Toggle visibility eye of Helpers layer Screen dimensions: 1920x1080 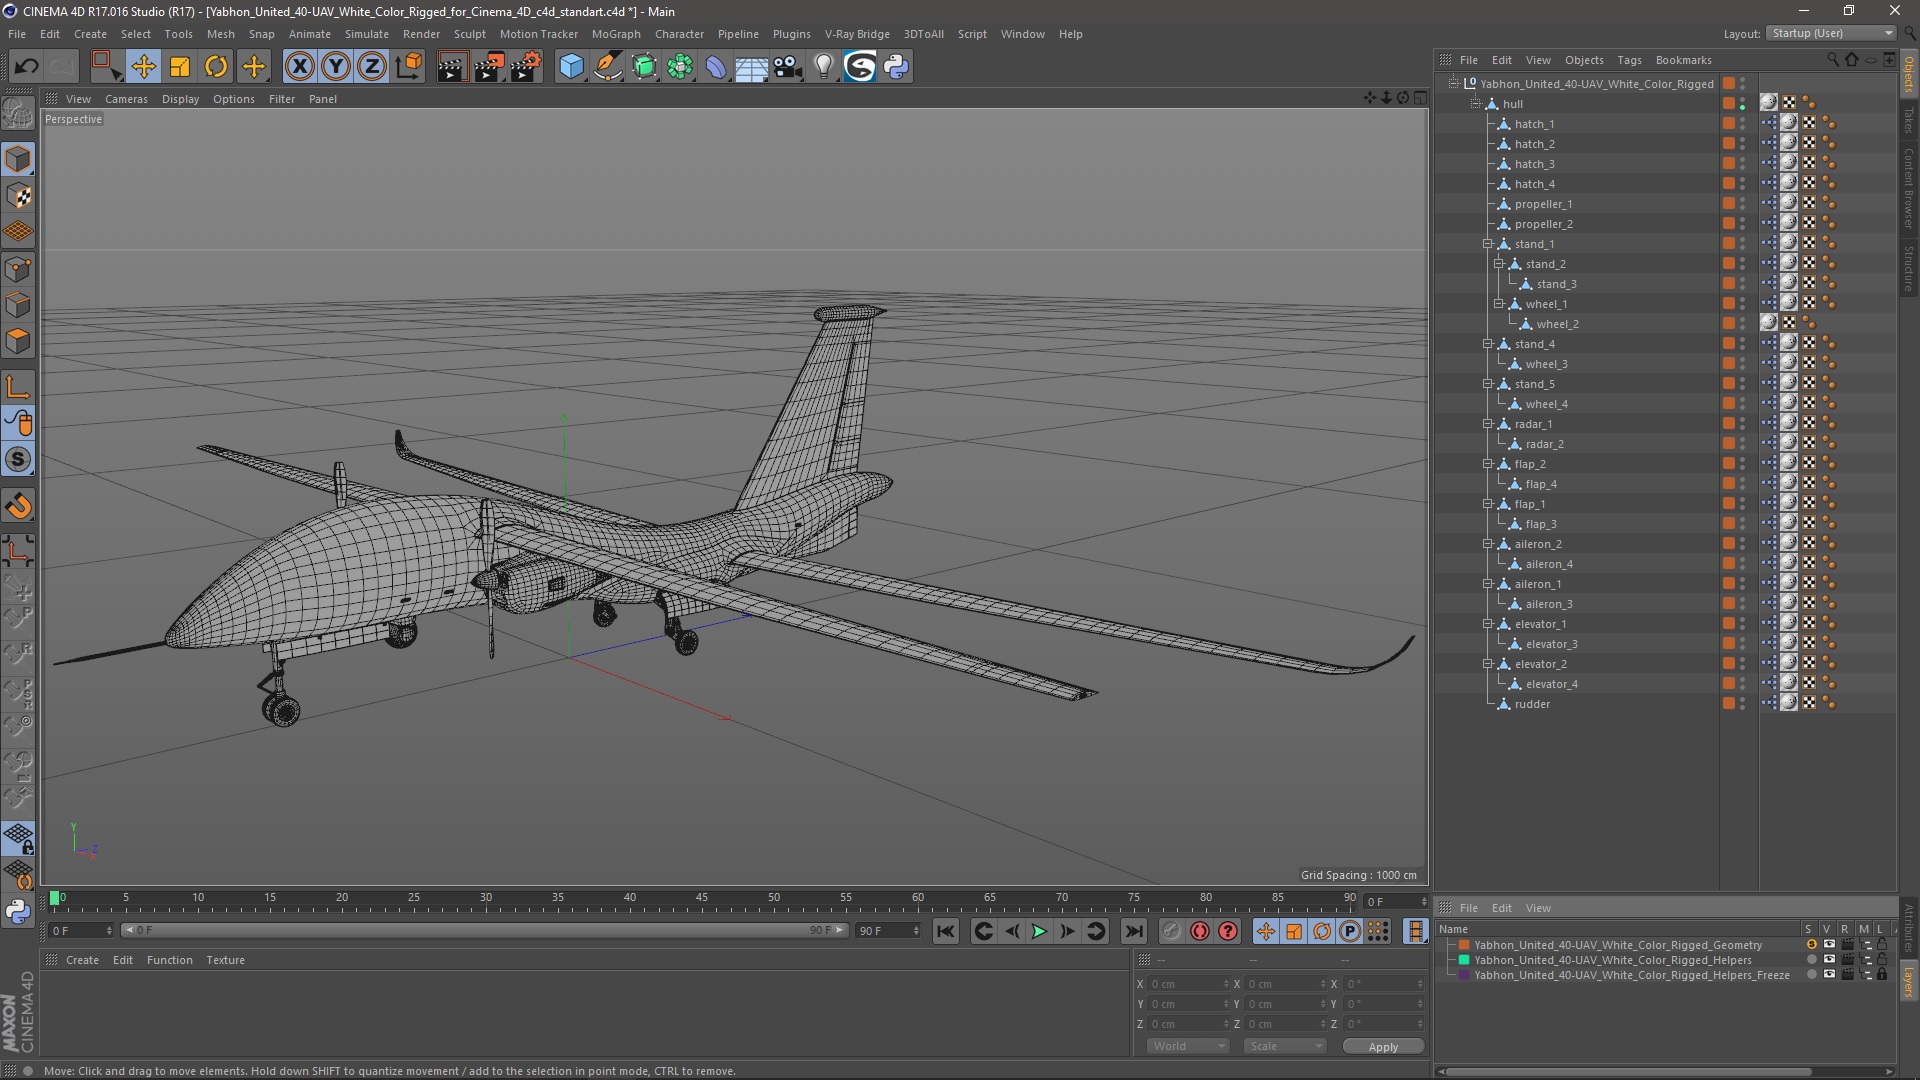1829,959
